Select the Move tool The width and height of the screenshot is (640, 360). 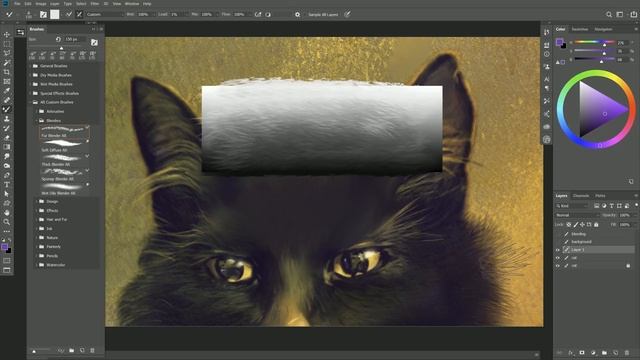[7, 34]
